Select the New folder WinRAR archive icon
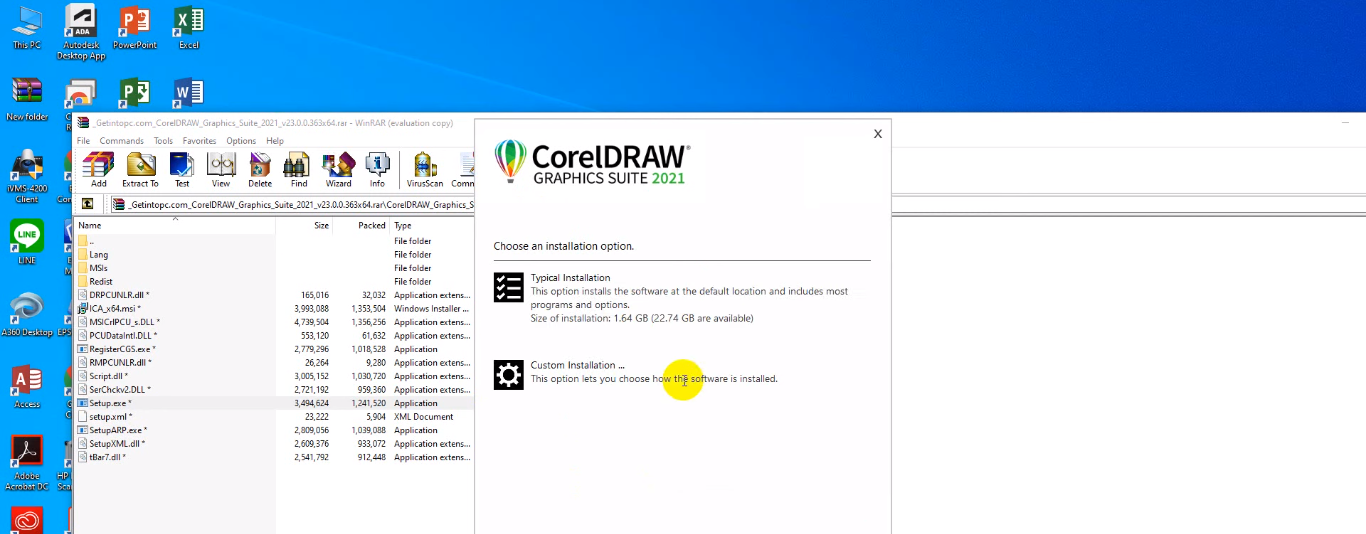This screenshot has width=1366, height=534. coord(27,99)
